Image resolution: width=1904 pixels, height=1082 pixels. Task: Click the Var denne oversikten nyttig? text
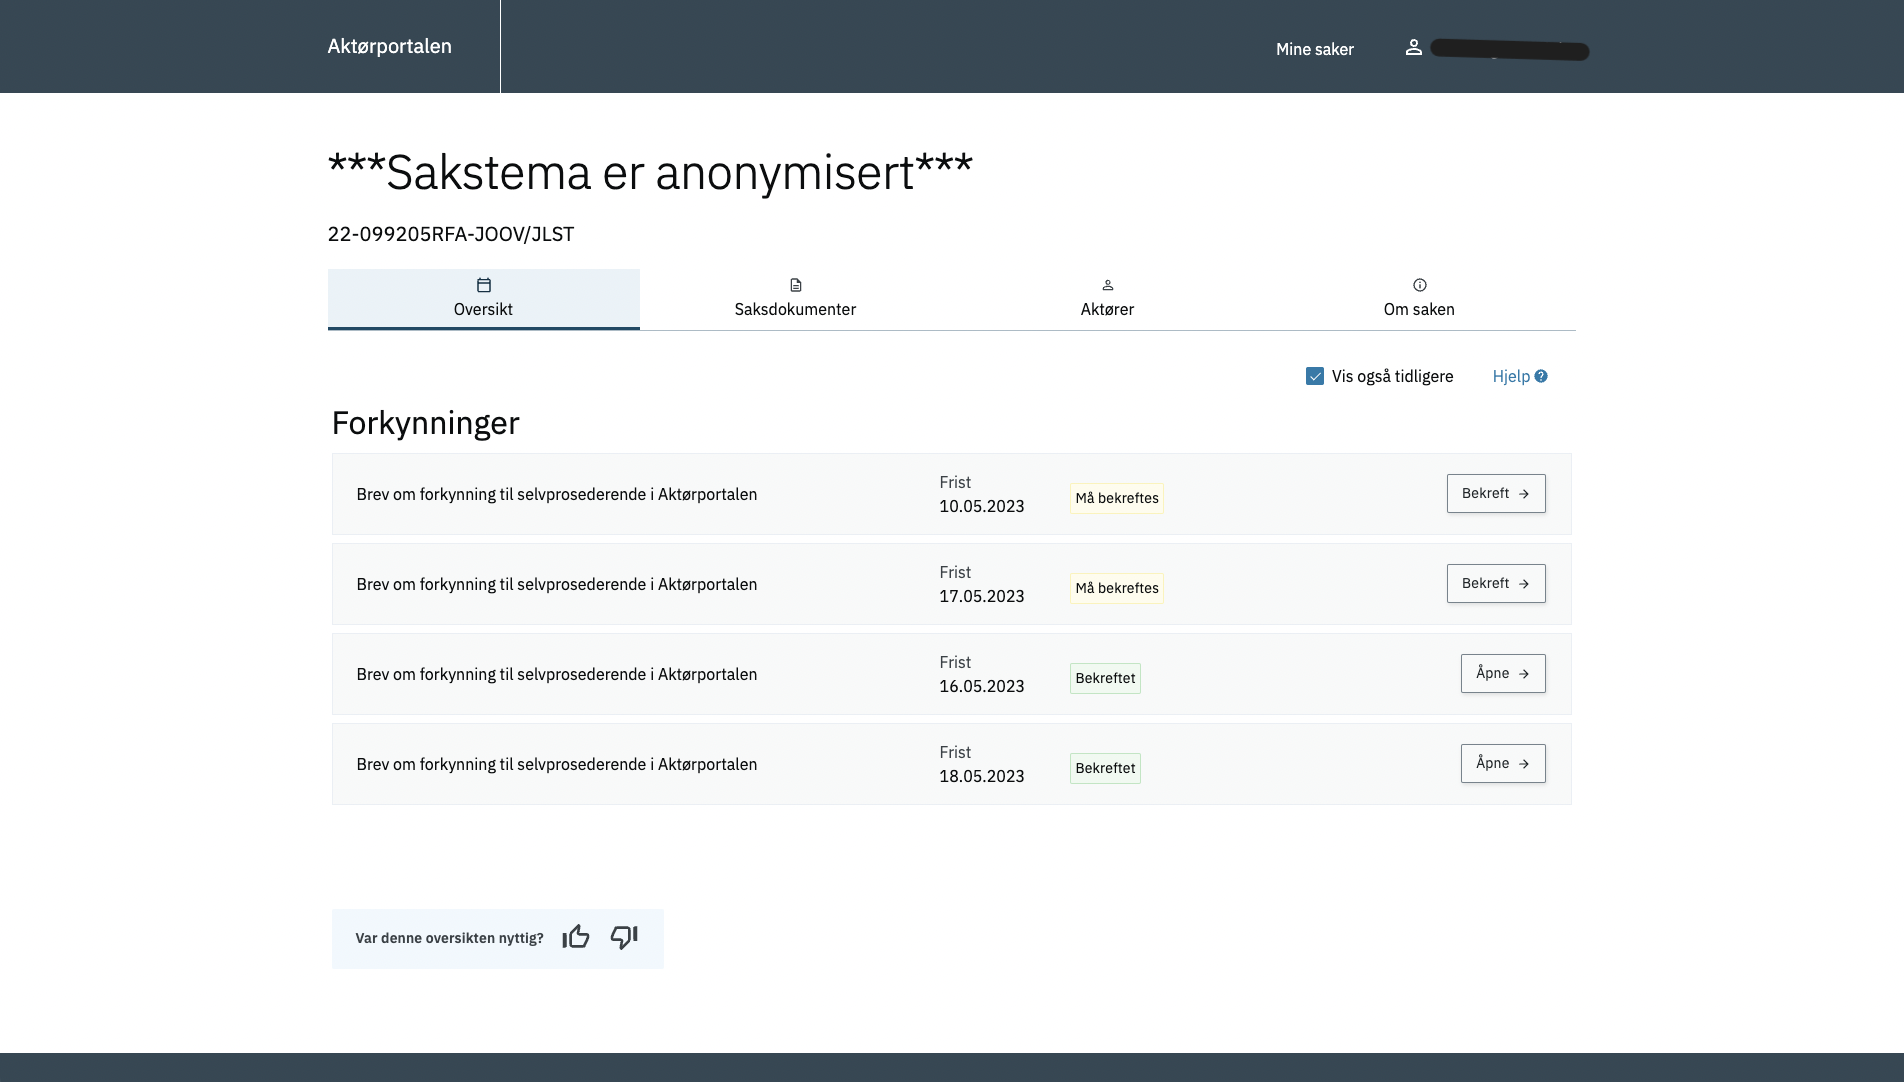449,938
